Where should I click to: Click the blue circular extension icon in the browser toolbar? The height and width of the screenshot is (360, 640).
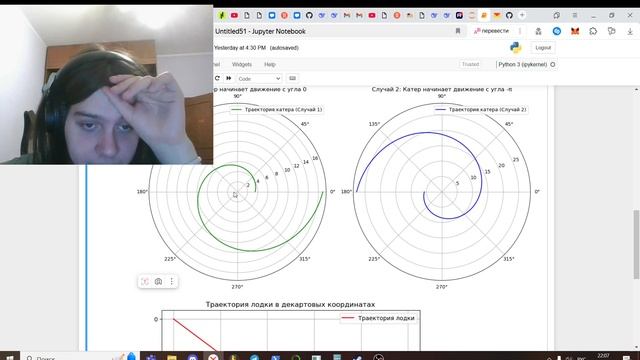557,31
